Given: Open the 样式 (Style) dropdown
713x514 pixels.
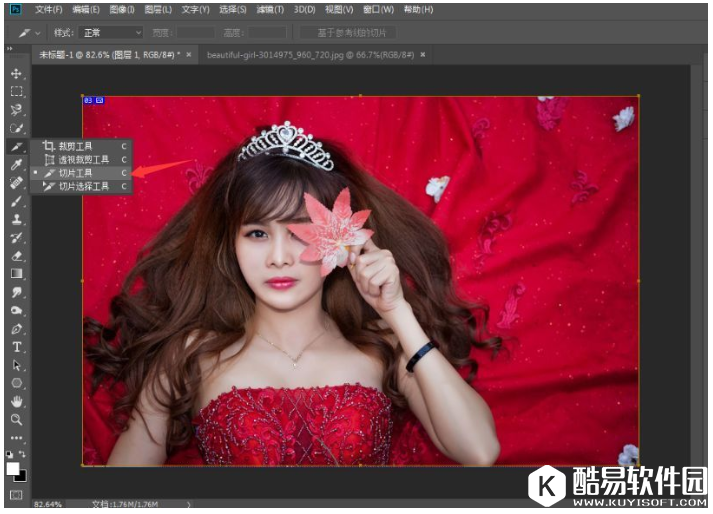Looking at the screenshot, I should point(110,32).
